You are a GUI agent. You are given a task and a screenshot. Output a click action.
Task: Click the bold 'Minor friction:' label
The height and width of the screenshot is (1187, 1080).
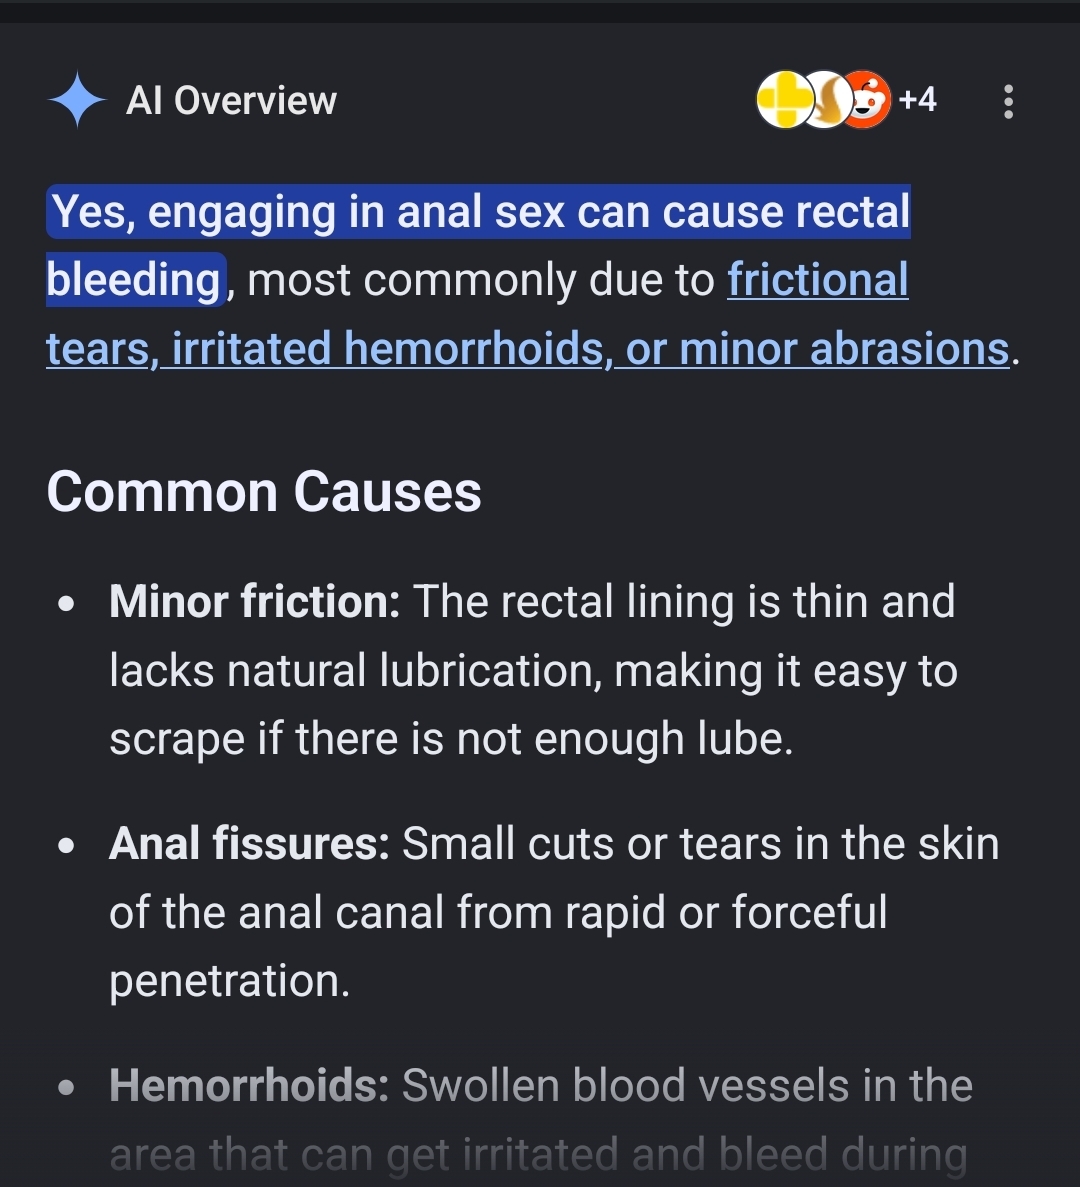coord(254,602)
